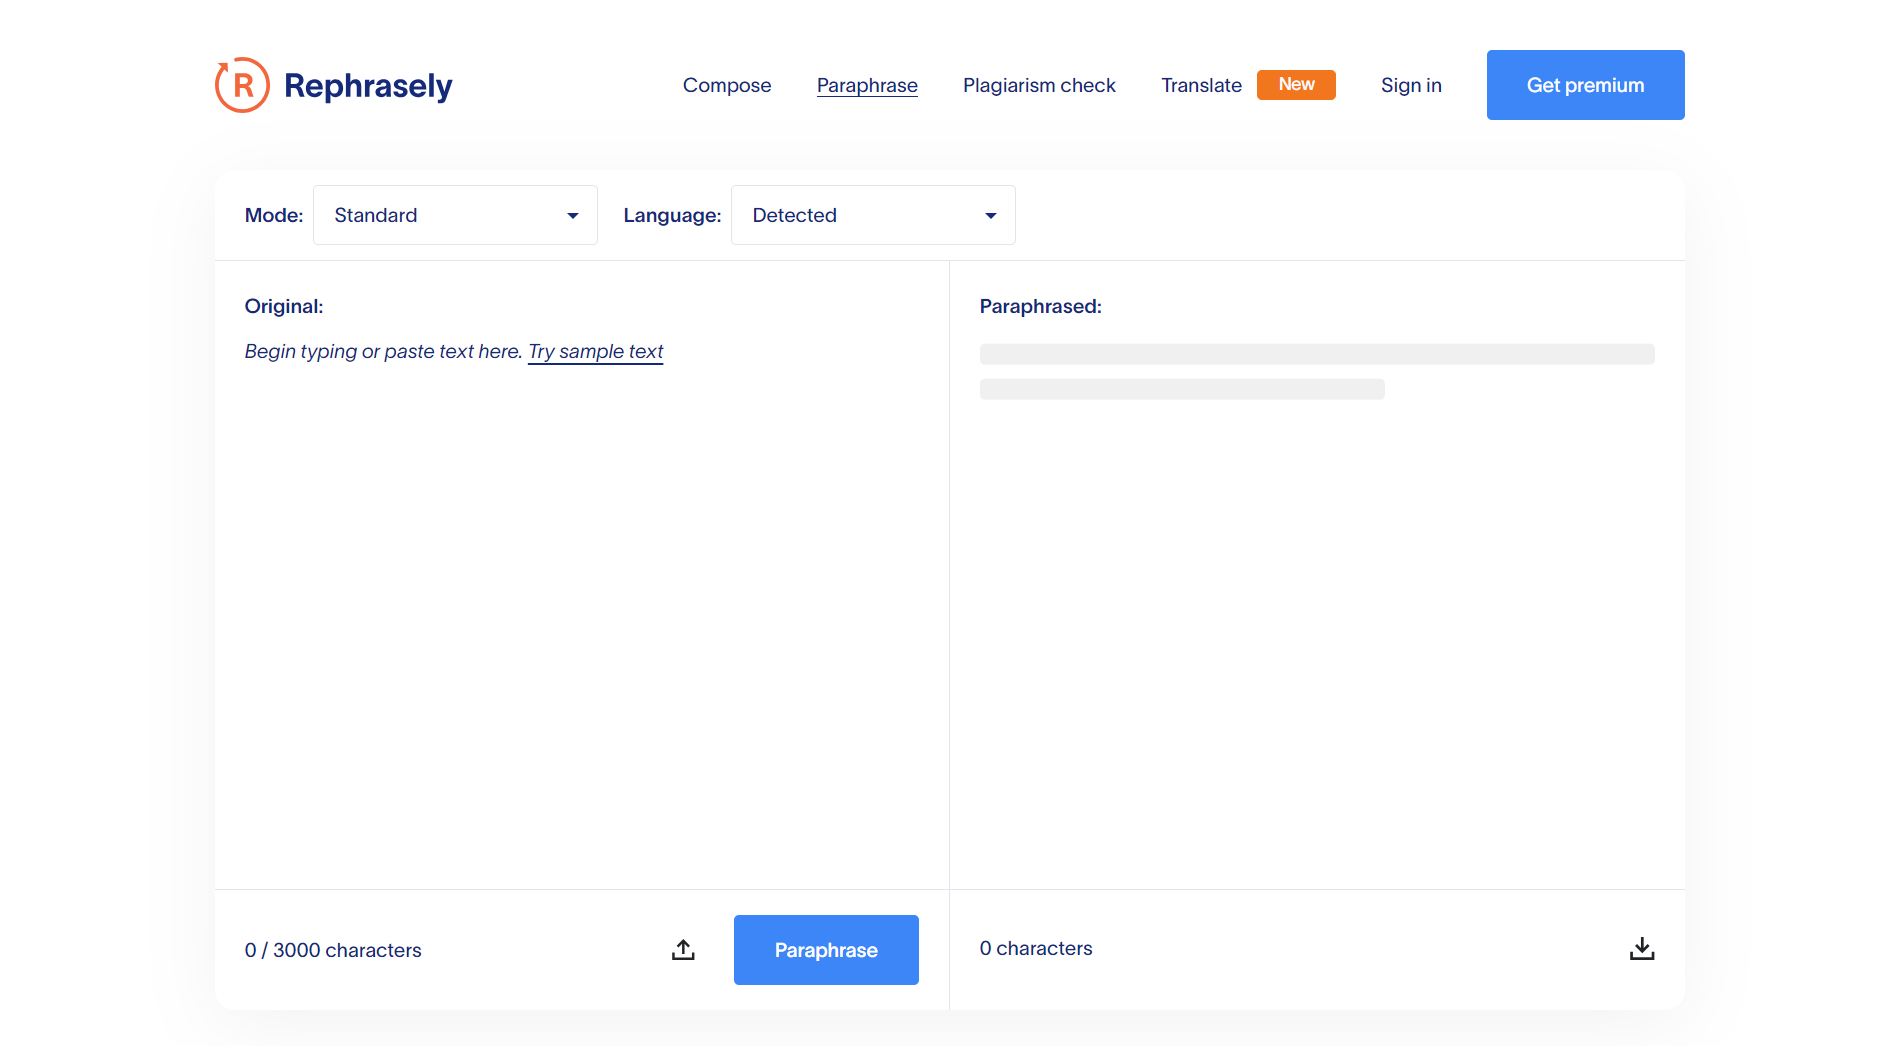This screenshot has height=1046, width=1895.
Task: Click the Try sample text link
Action: [x=596, y=352]
